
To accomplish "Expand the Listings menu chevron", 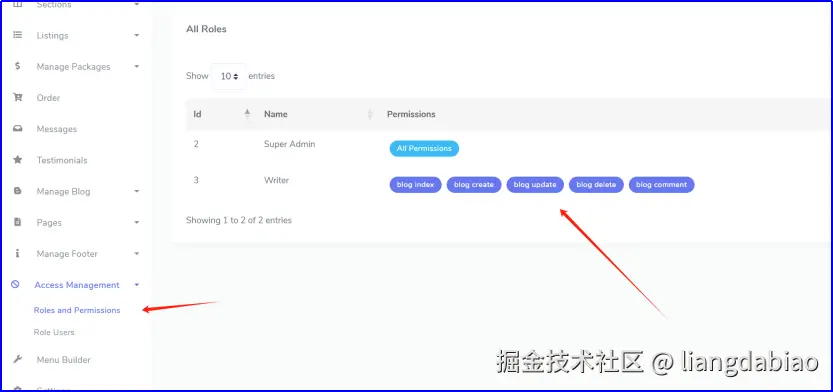I will (x=137, y=36).
